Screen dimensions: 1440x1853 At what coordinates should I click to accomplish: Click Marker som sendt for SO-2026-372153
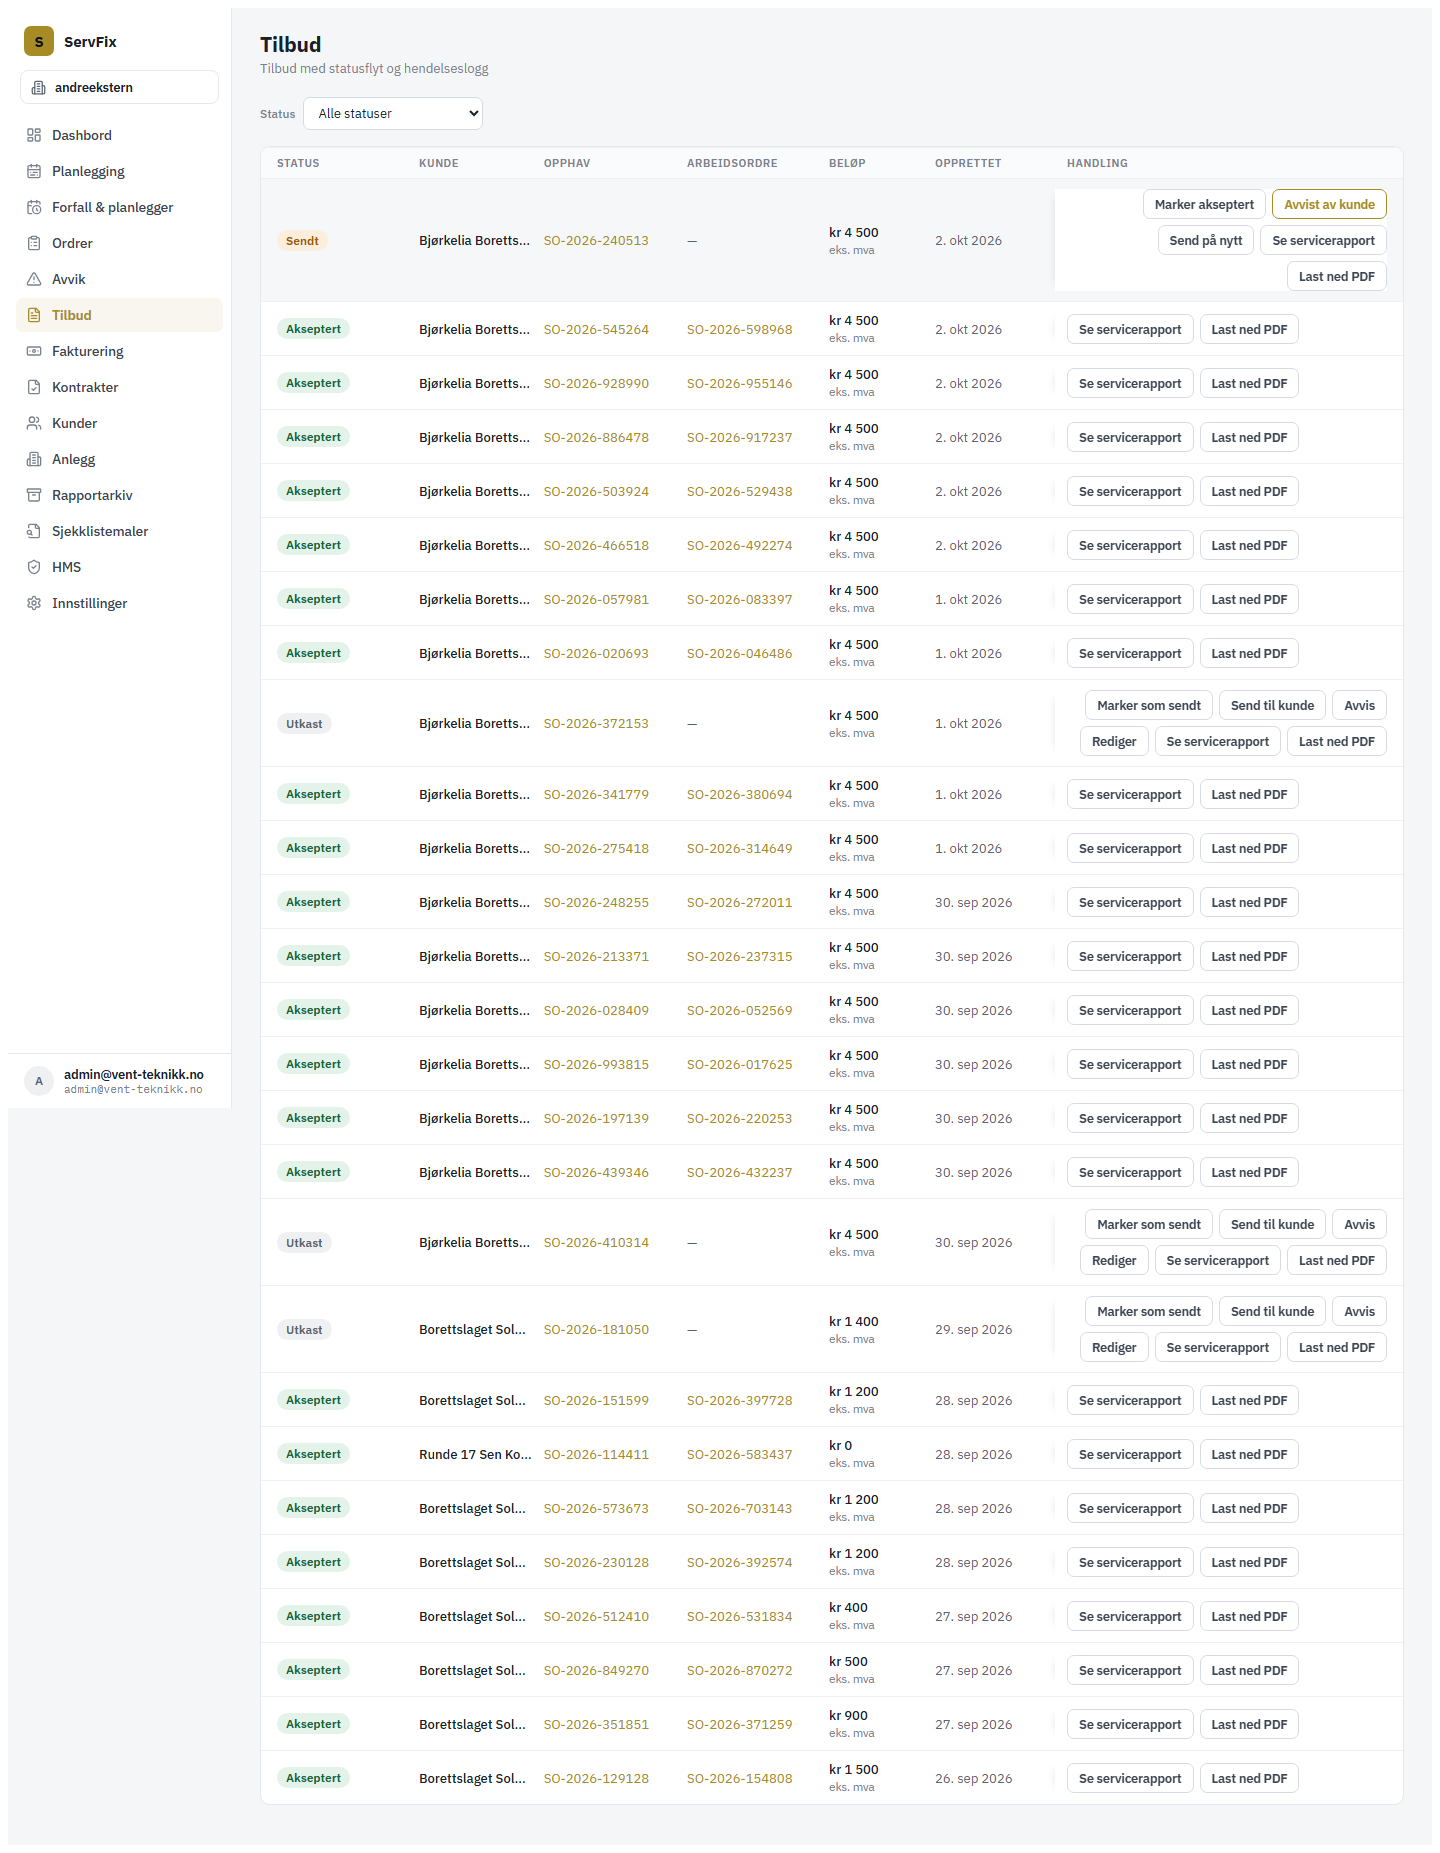pos(1149,705)
